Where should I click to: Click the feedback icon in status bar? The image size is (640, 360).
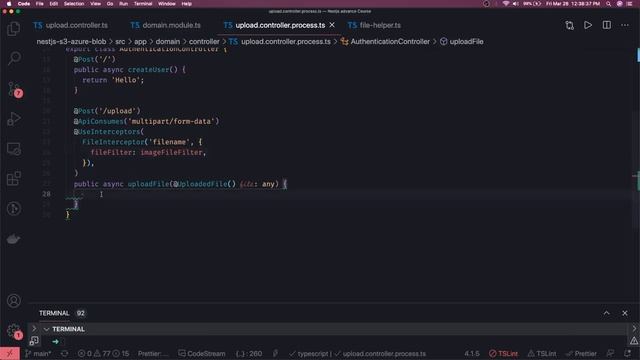(611, 353)
